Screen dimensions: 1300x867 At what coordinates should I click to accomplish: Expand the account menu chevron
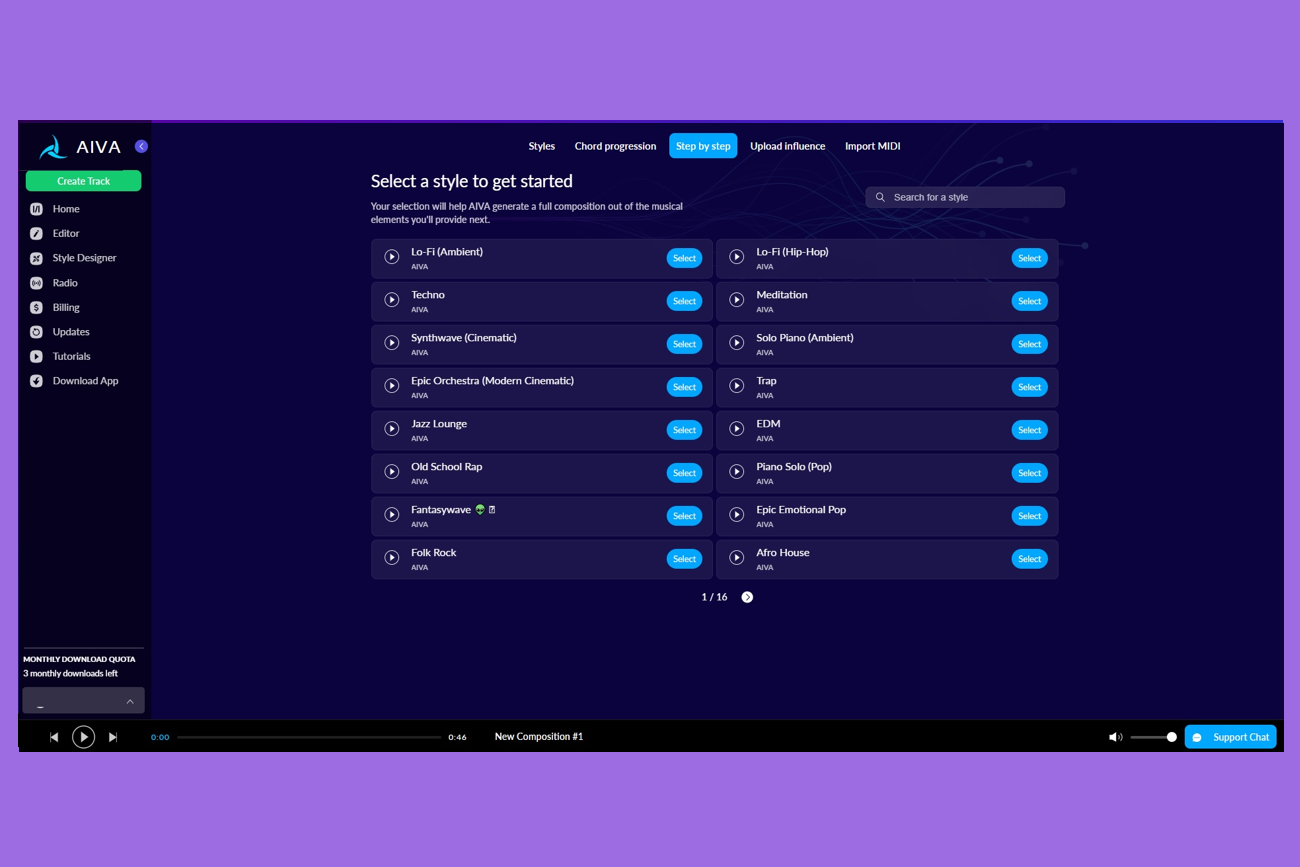pos(130,701)
